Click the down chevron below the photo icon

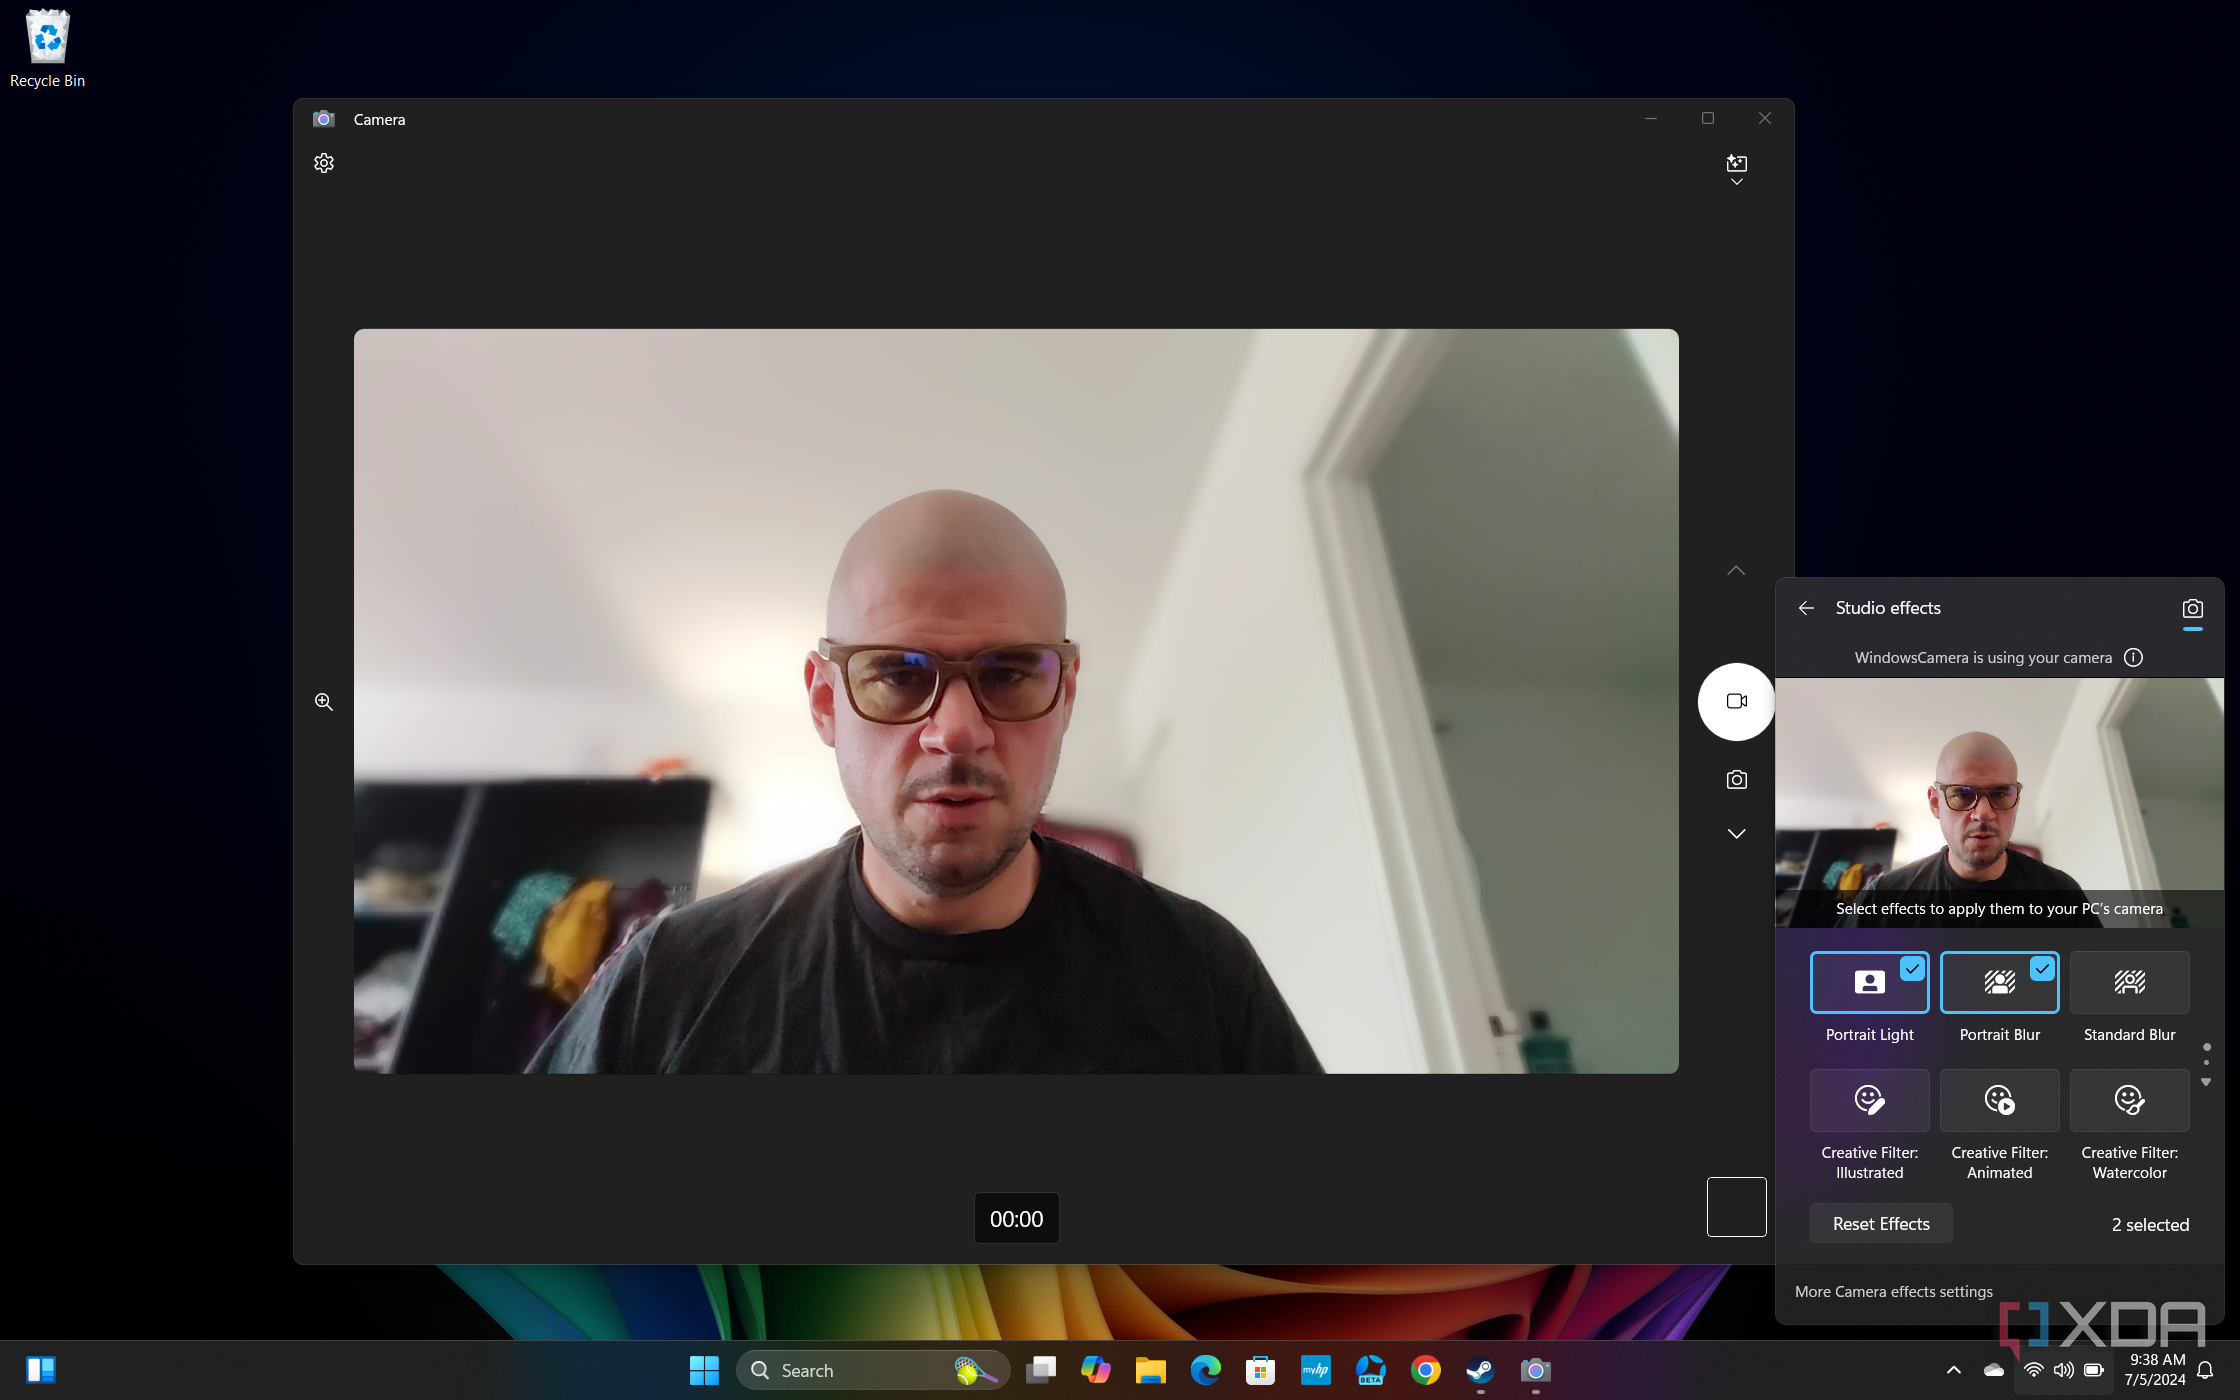point(1737,833)
